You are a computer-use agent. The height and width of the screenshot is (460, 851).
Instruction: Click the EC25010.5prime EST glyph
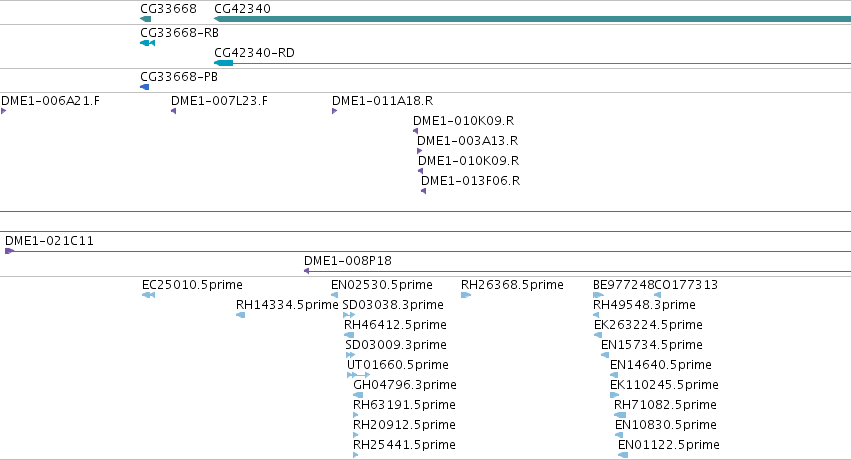(148, 295)
